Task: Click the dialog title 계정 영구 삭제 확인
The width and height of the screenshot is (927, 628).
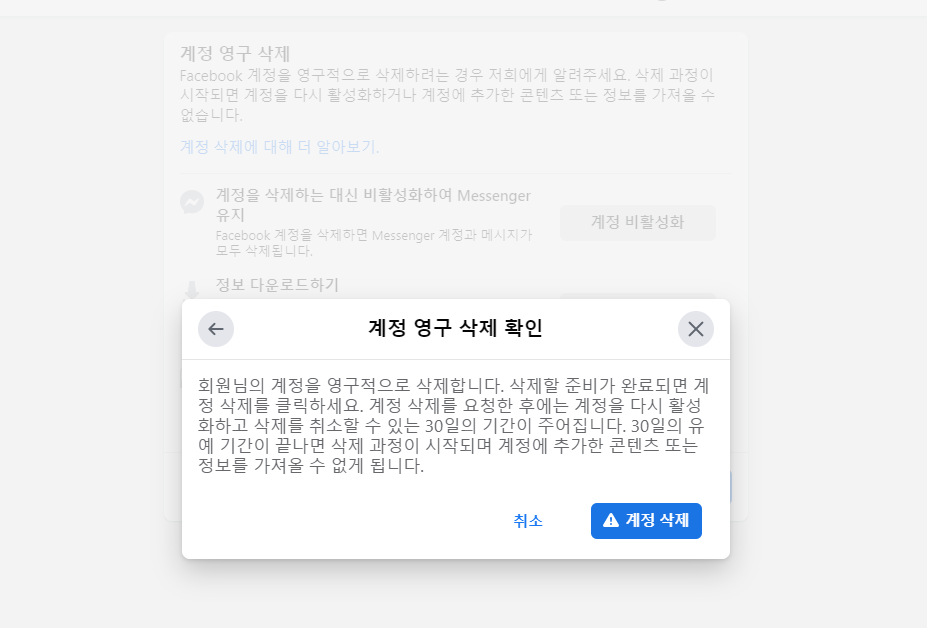Action: 455,328
